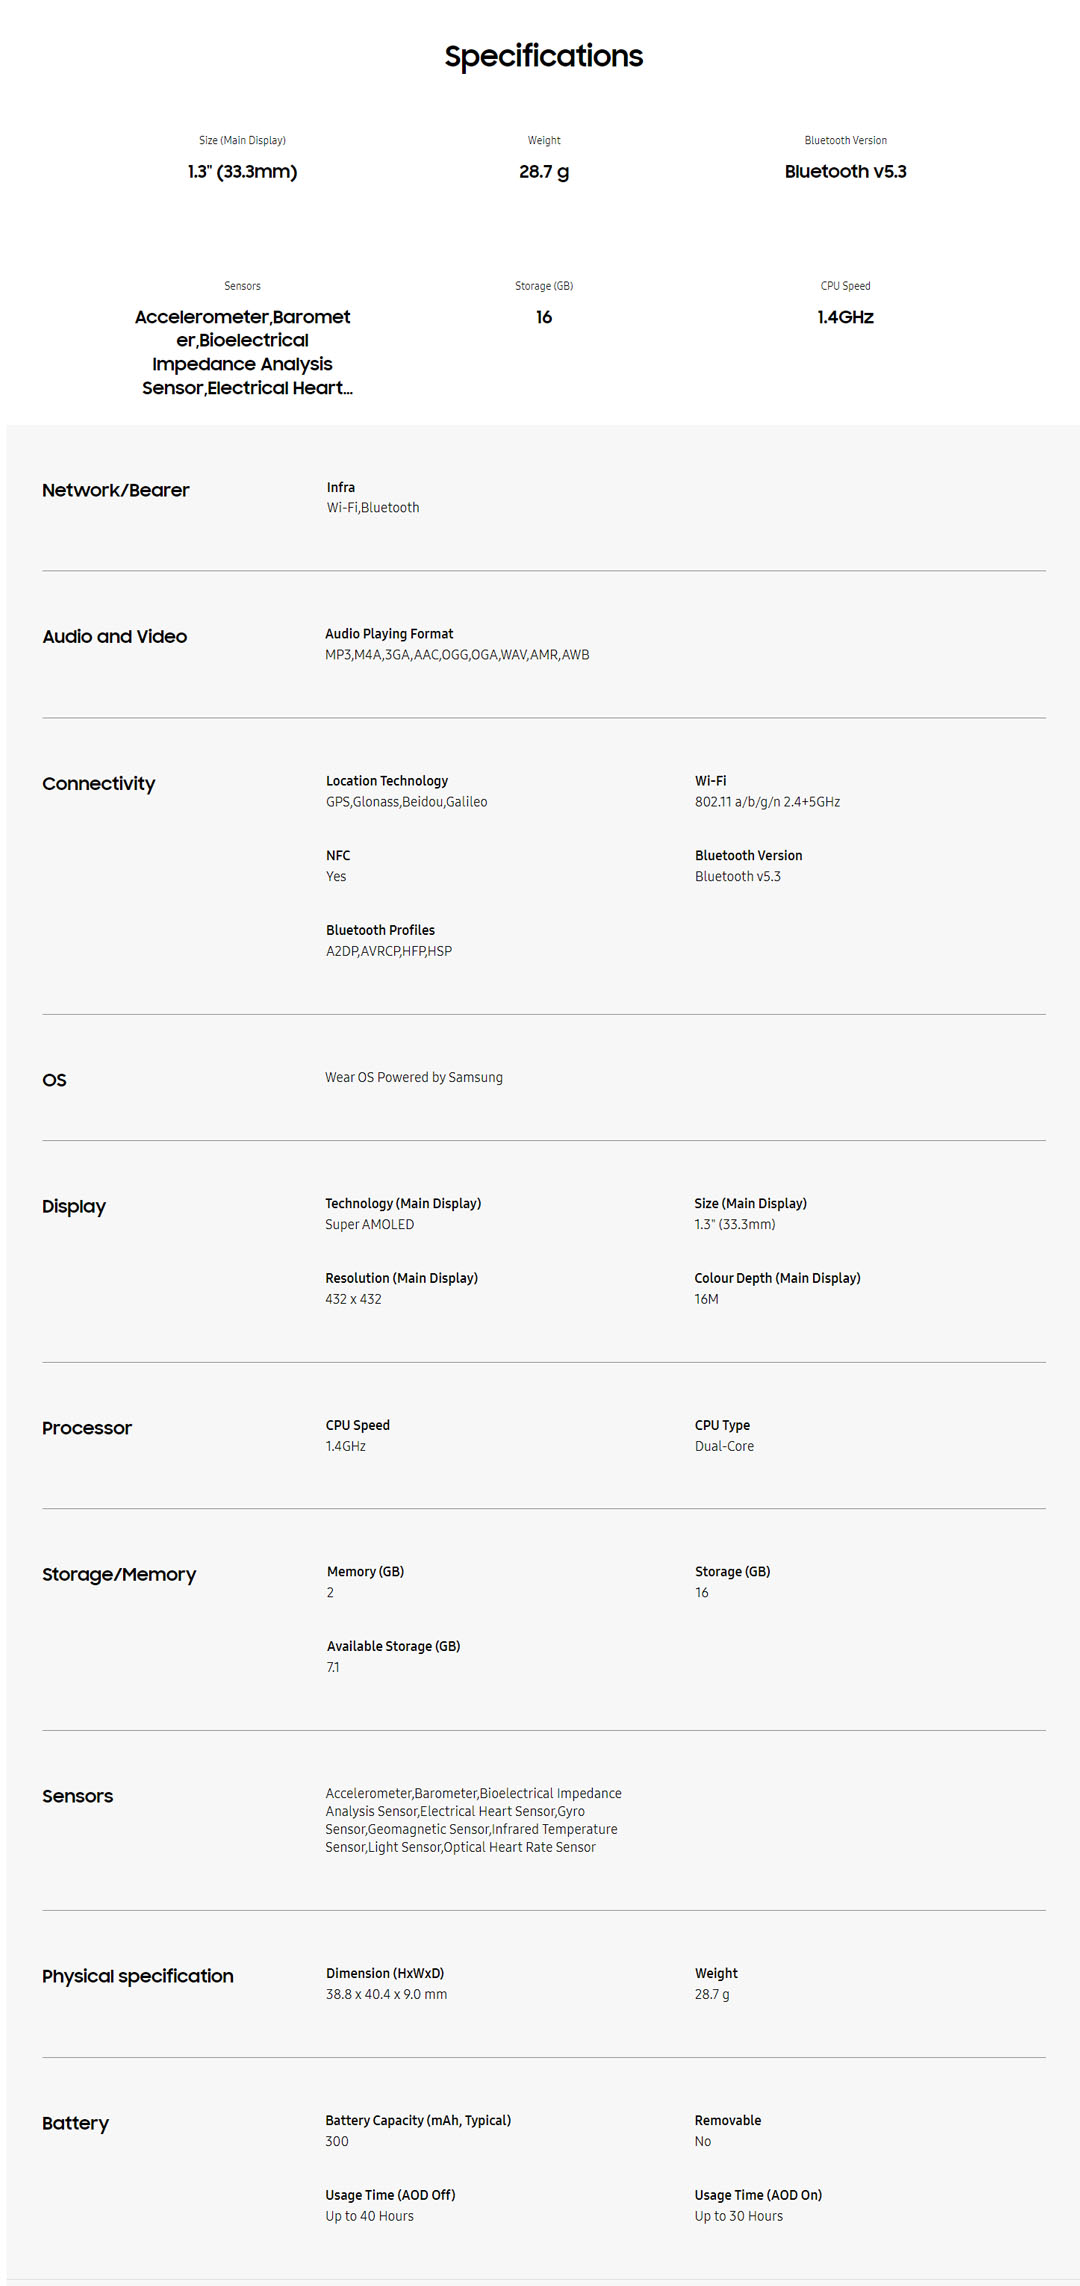Click the Specifications page heading
The width and height of the screenshot is (1080, 2286).
tap(543, 56)
